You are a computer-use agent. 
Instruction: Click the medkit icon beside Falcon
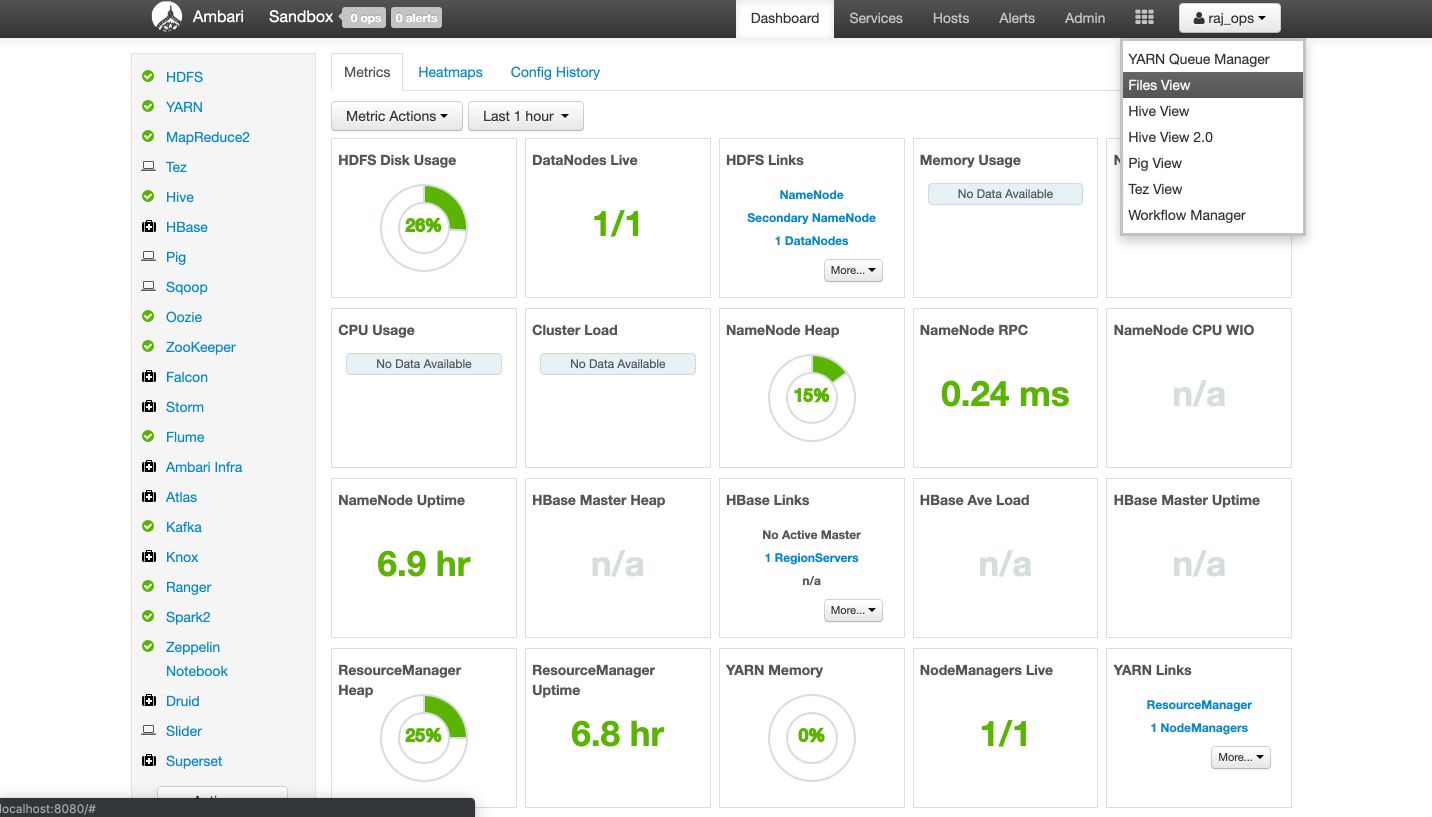click(149, 376)
